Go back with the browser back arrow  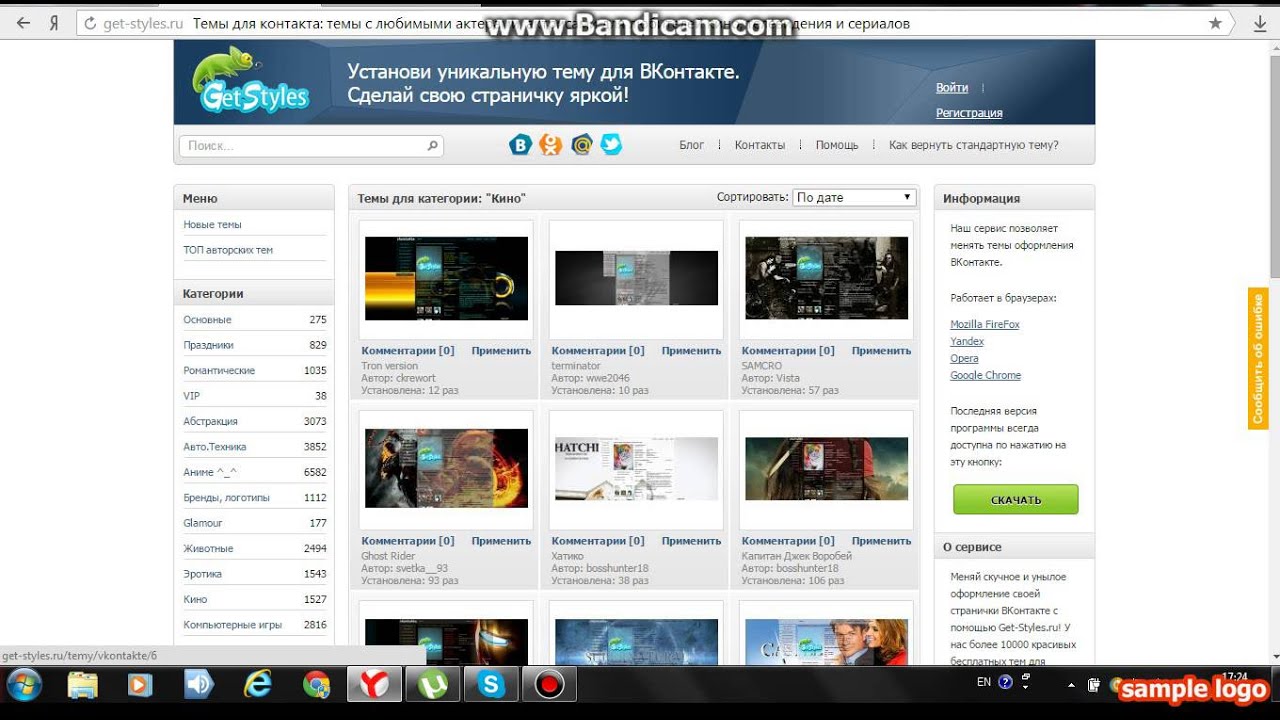[23, 23]
